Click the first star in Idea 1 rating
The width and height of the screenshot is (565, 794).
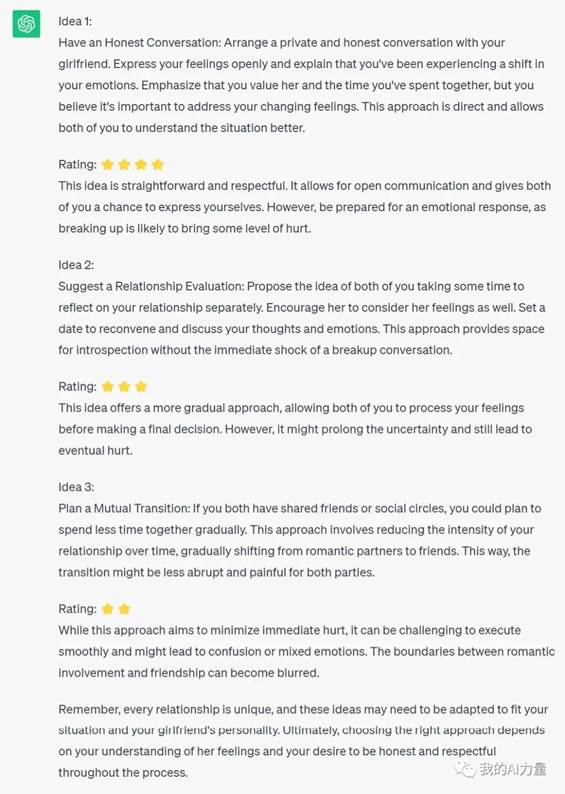click(107, 165)
